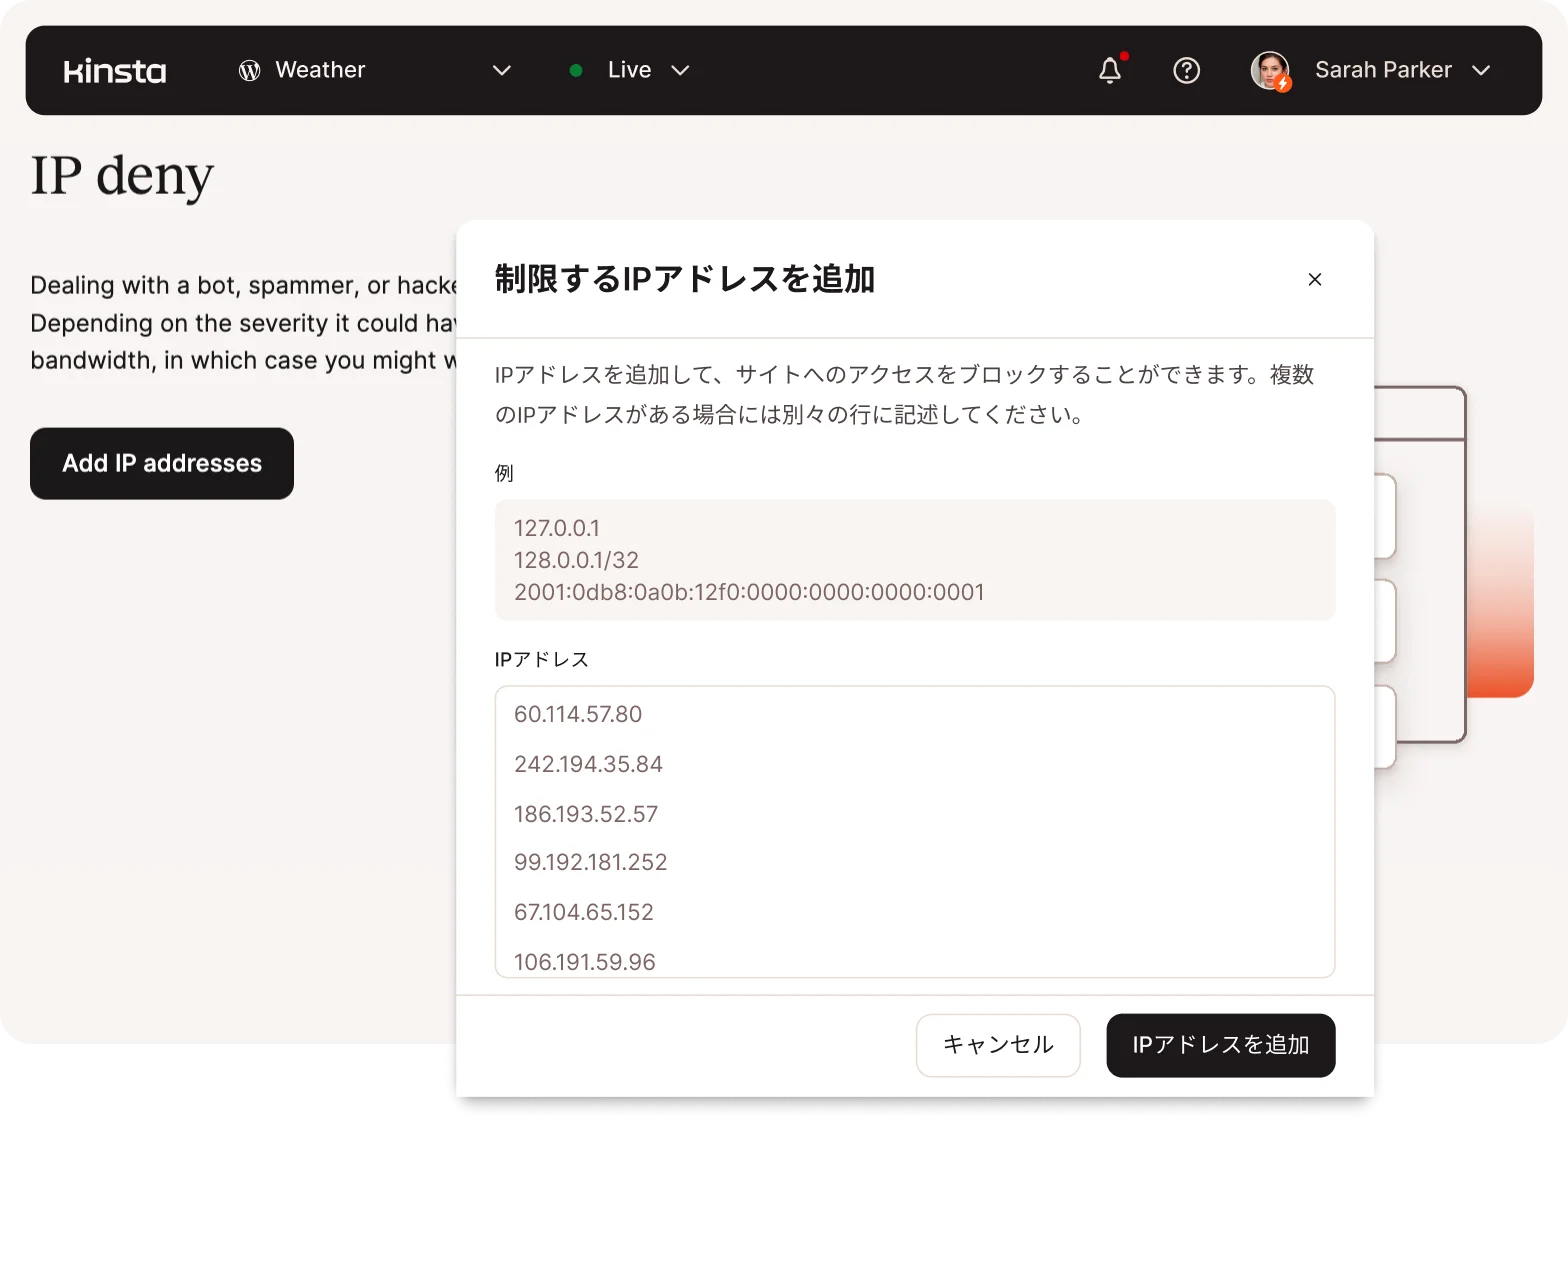Click the WordPress icon beside Weather
1568x1280 pixels.
click(x=249, y=71)
